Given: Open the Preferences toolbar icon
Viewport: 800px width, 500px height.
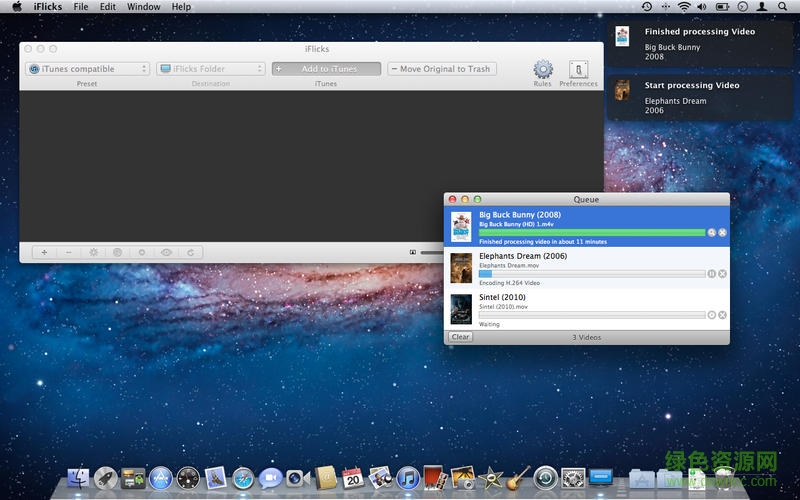Looking at the screenshot, I should pos(578,69).
